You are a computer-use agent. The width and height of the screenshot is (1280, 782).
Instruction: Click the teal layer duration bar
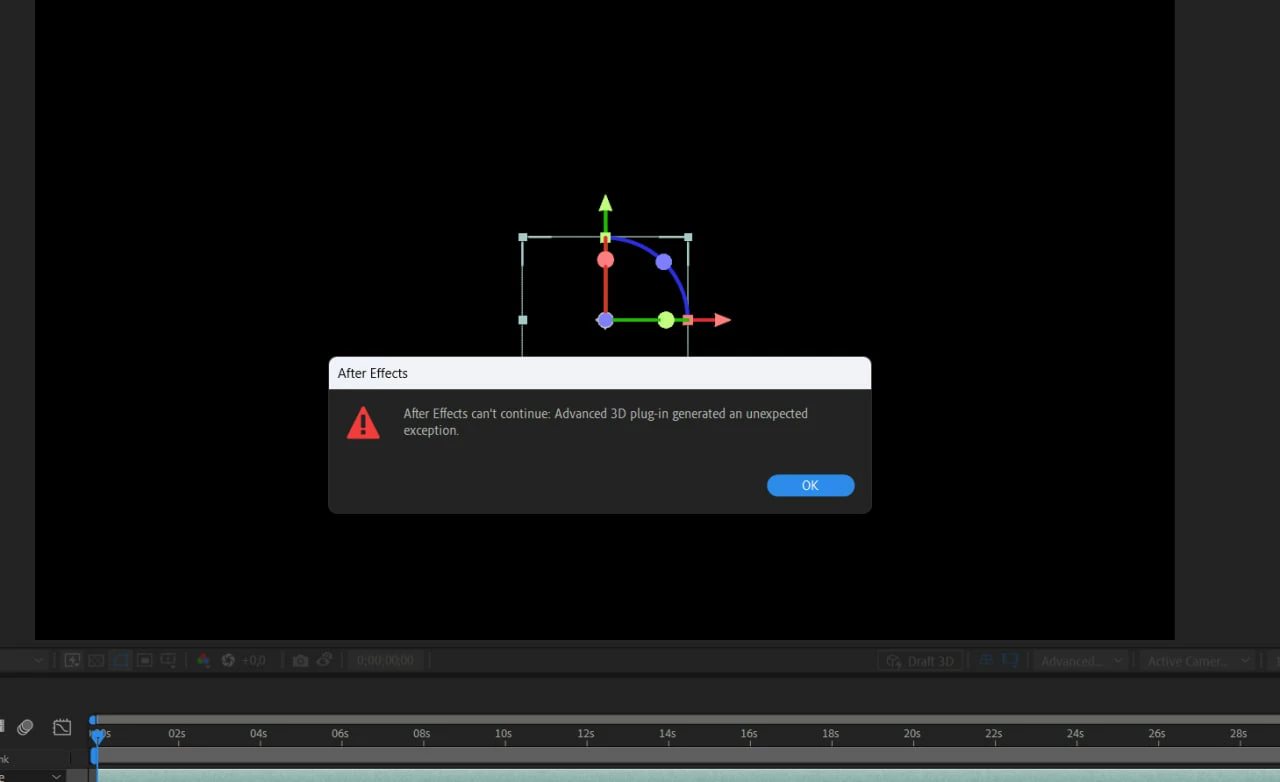[688, 776]
